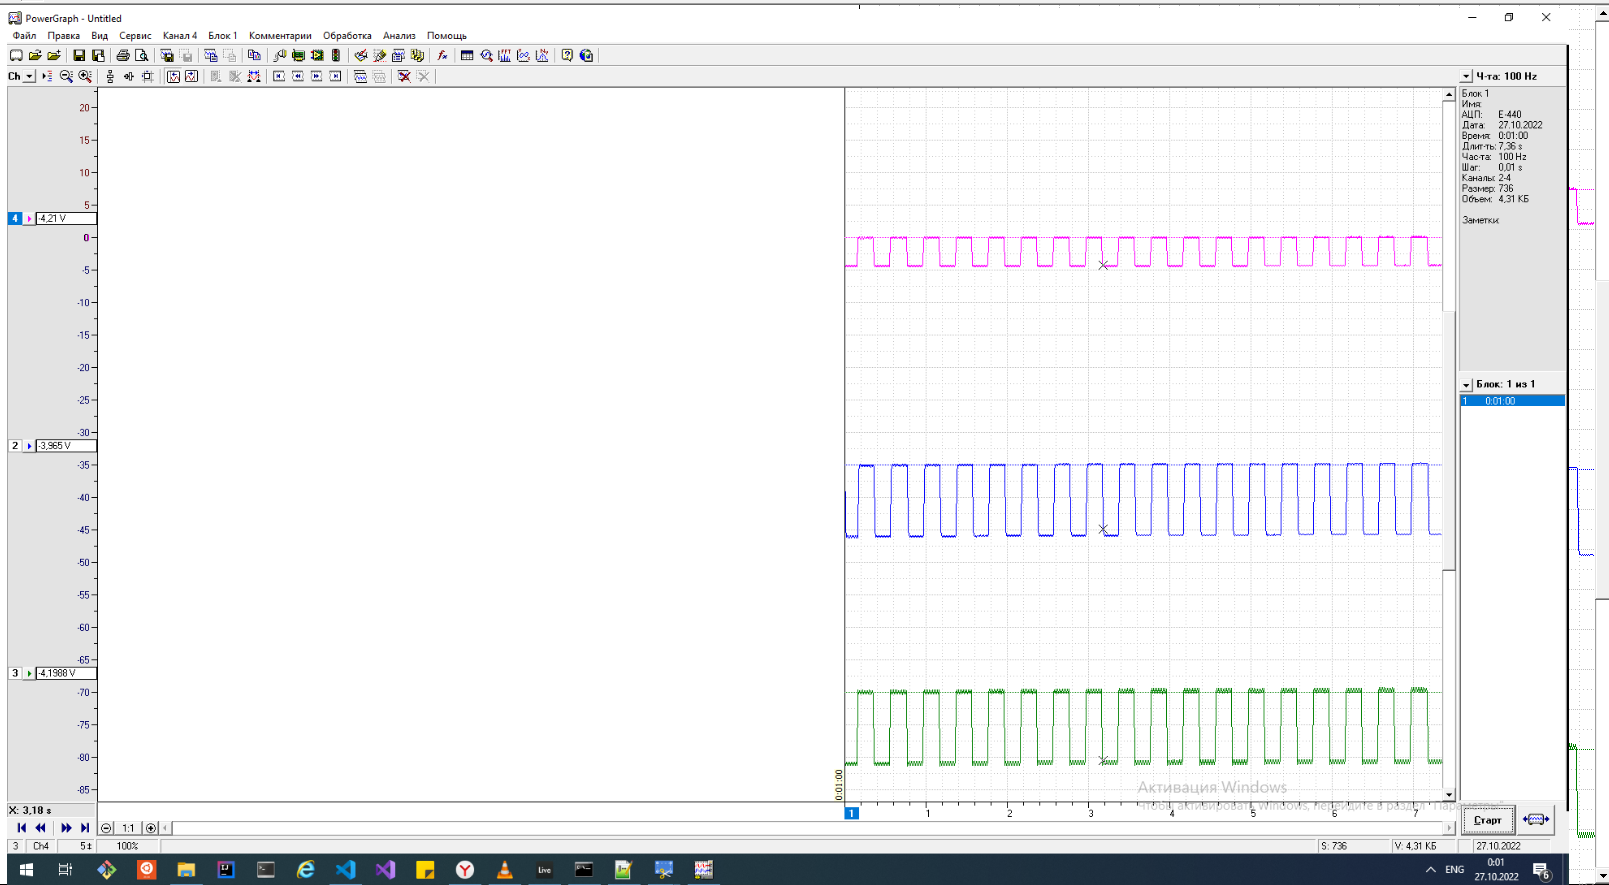
Task: Click the vertical scrollbar up arrow of the graph
Action: [x=1448, y=94]
